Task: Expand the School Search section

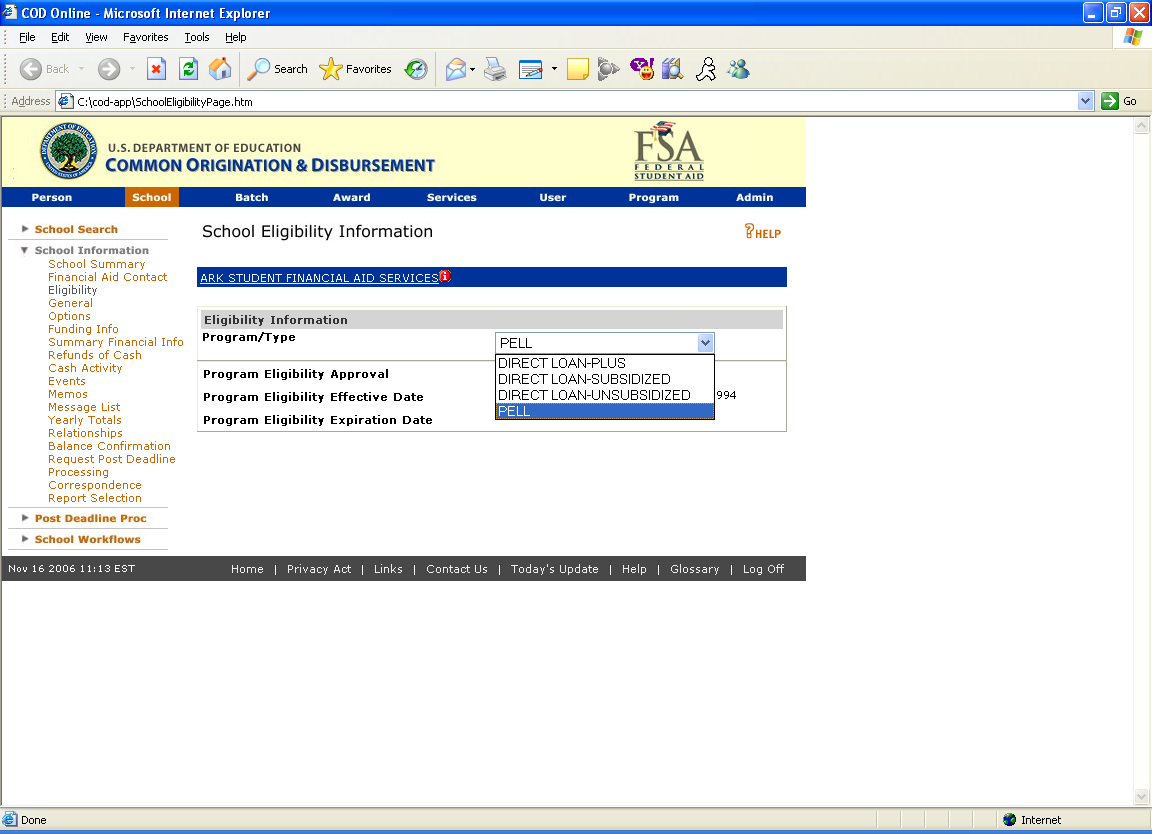Action: 76,229
